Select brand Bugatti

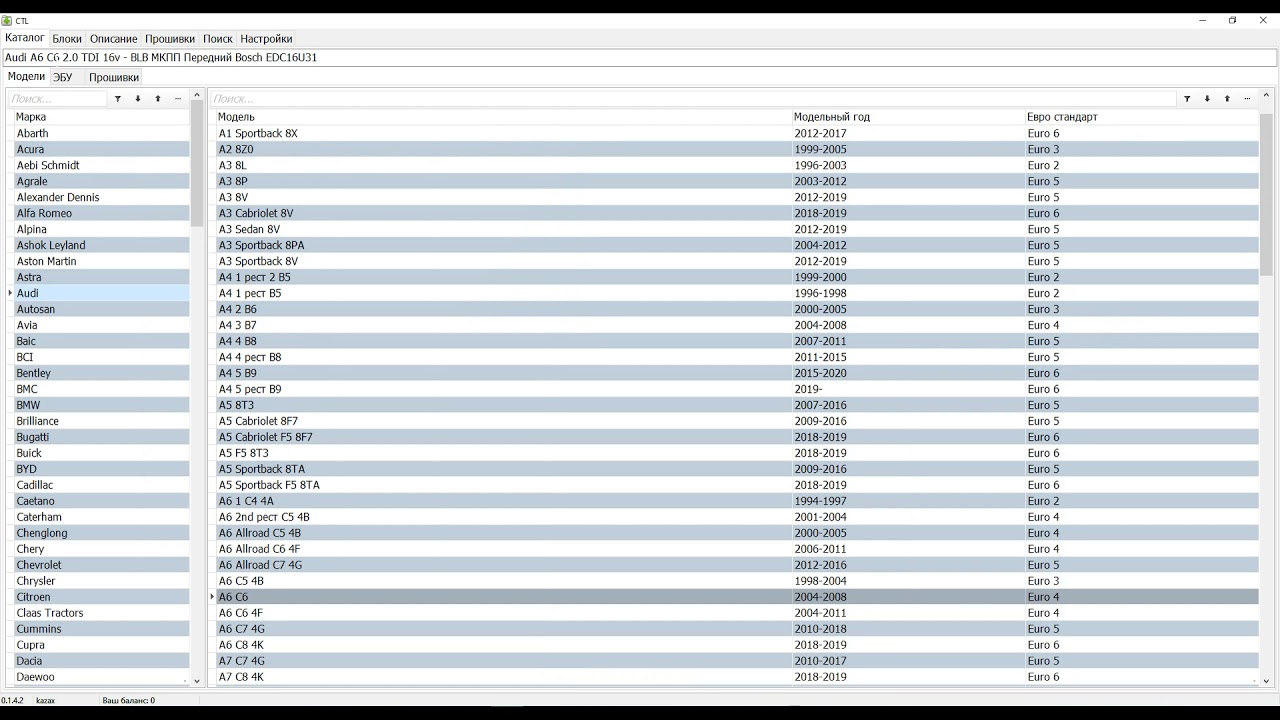(101, 437)
